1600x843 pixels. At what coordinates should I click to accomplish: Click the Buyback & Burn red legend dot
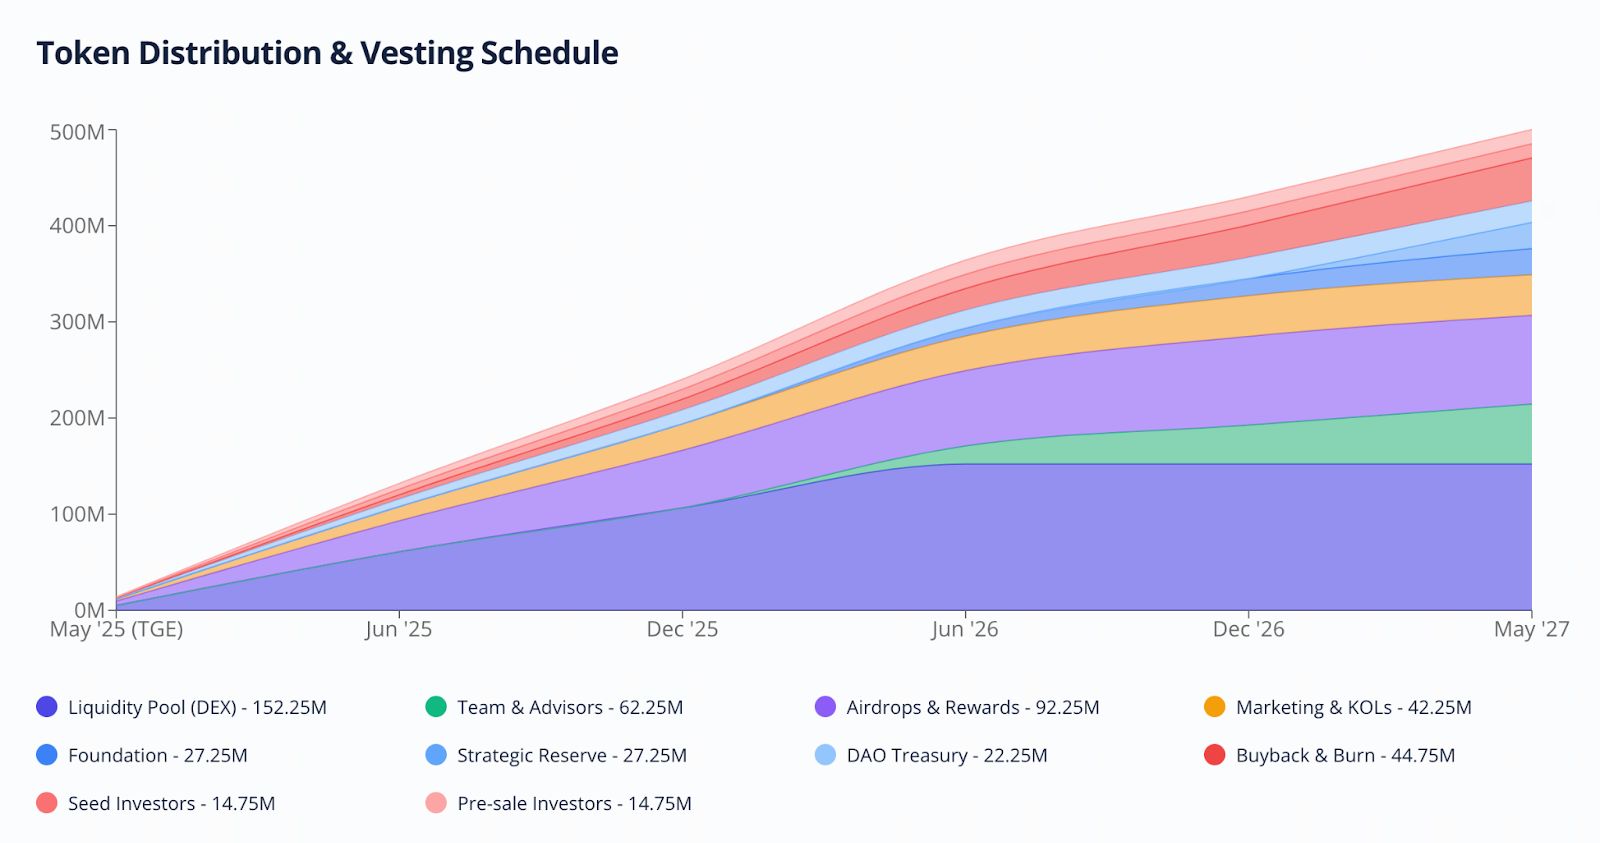pos(1215,755)
